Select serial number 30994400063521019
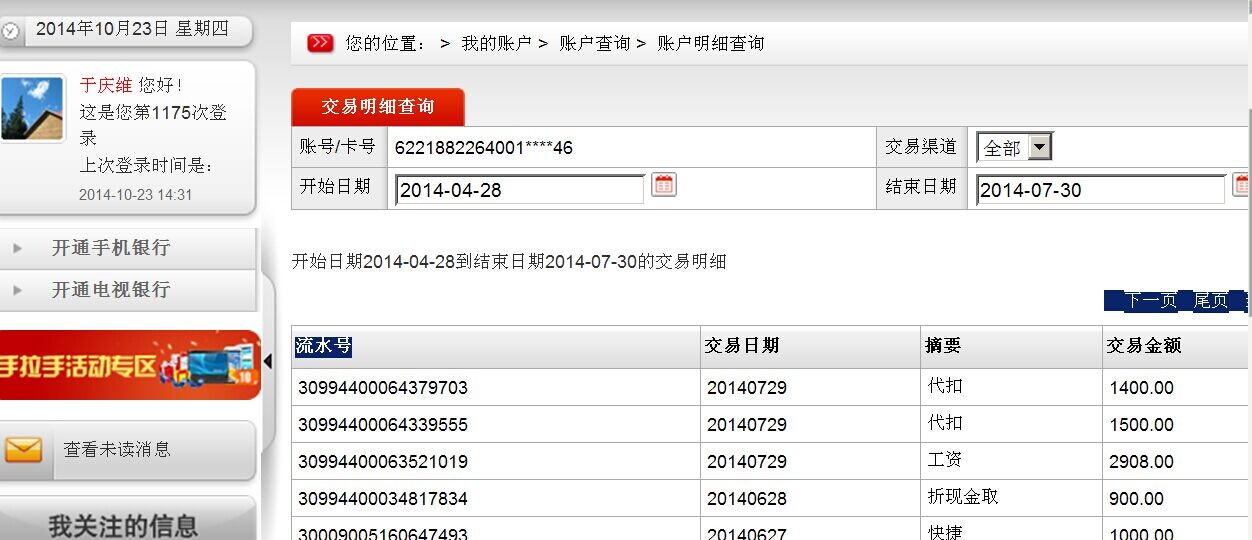This screenshot has height=540, width=1252. pos(383,462)
